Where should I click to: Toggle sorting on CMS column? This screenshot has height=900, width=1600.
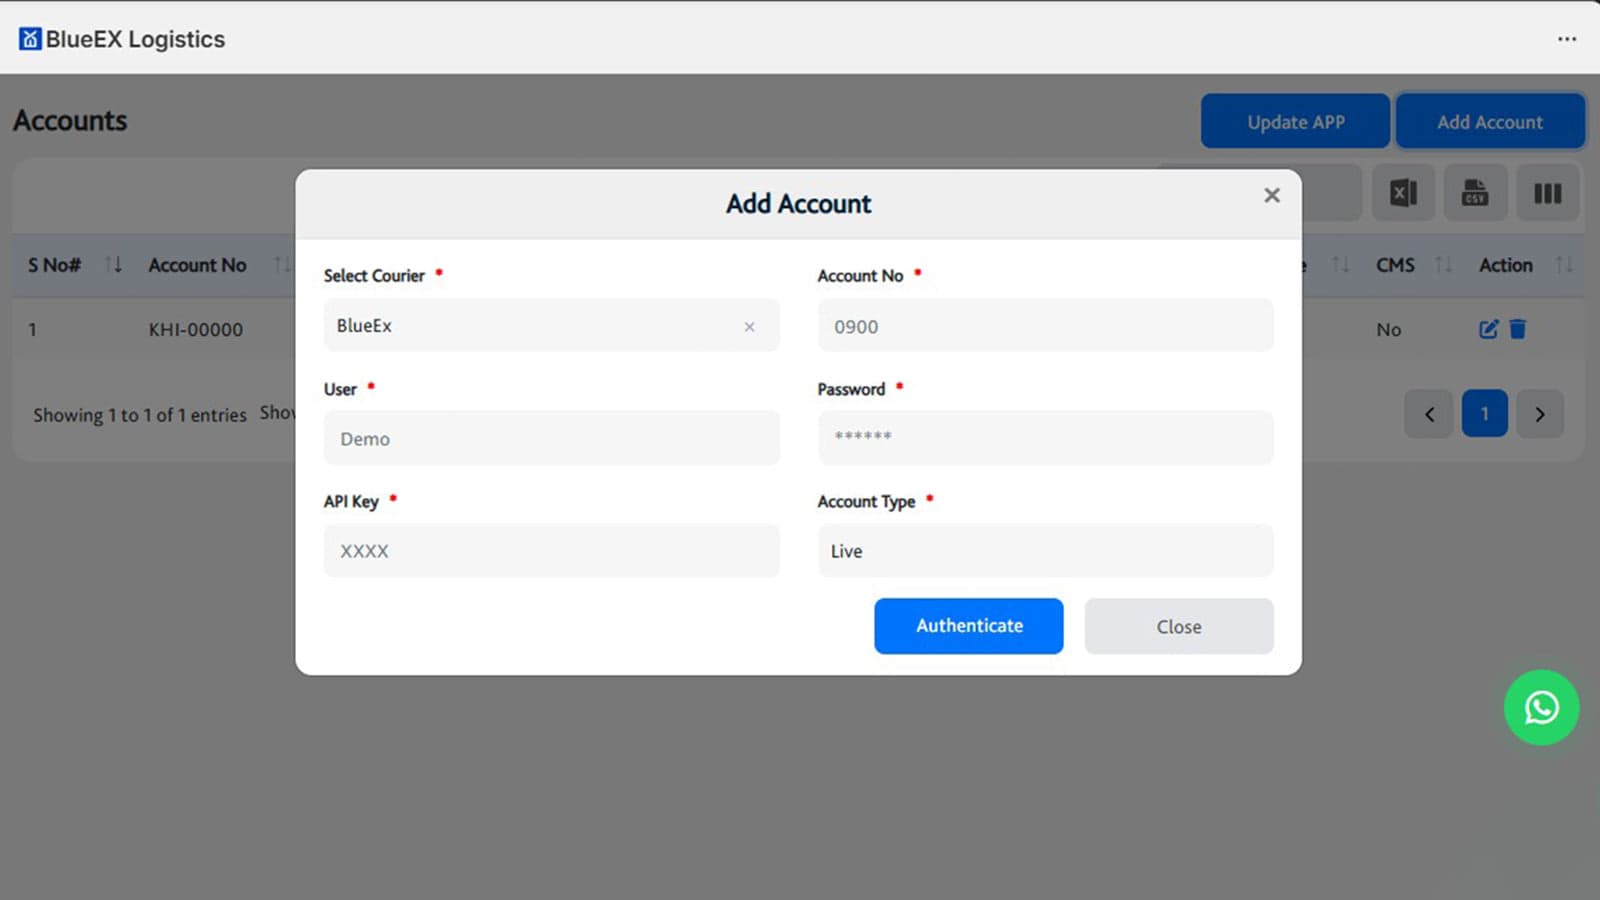pos(1443,265)
